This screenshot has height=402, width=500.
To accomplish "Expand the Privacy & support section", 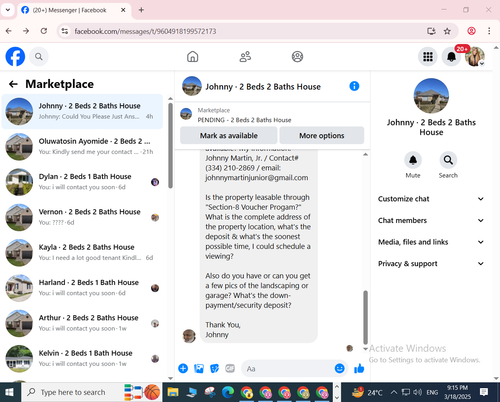I will click(431, 264).
